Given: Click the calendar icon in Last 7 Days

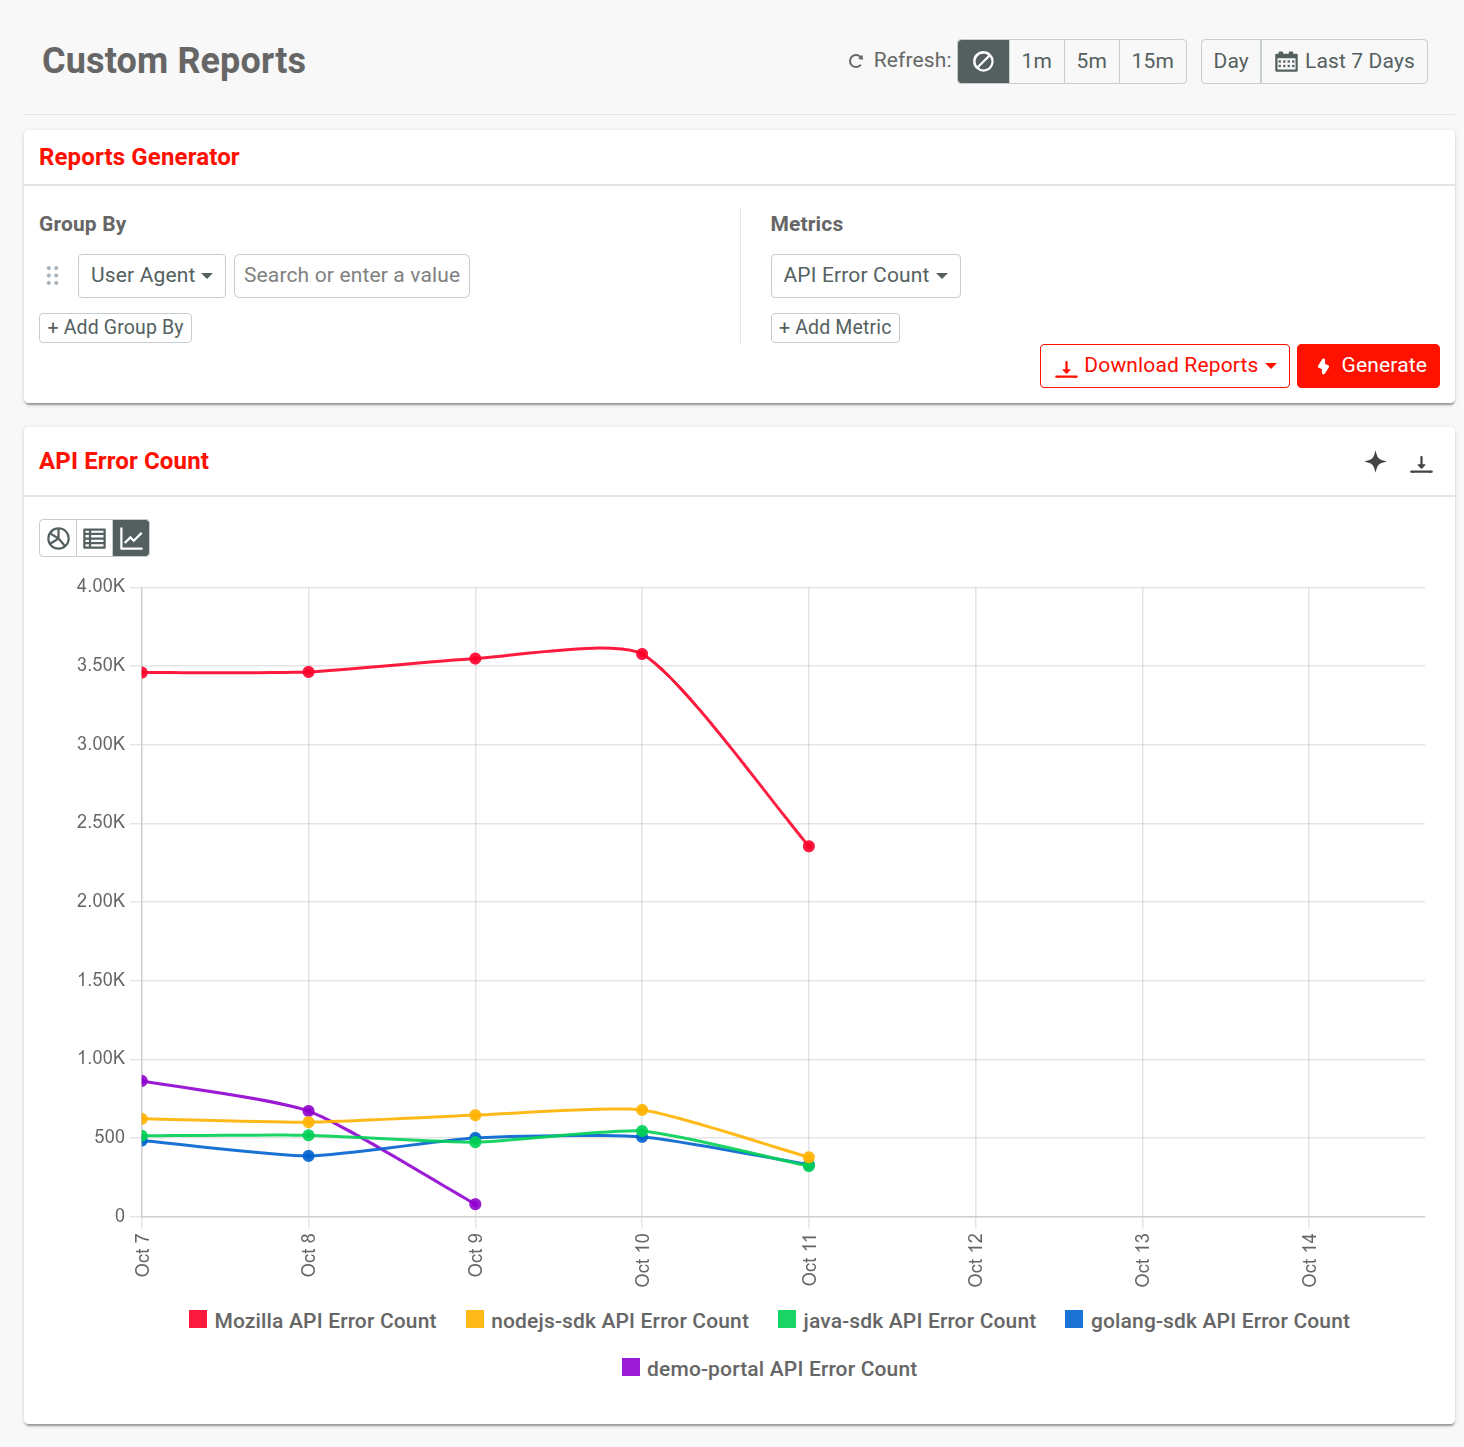Looking at the screenshot, I should 1286,61.
